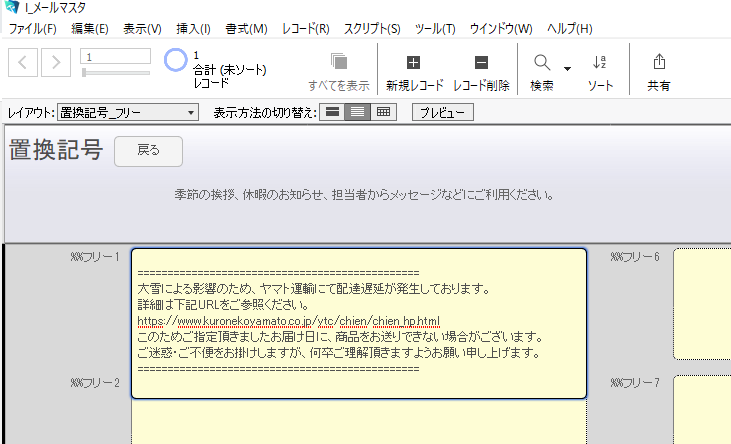The image size is (731, 444).
Task: Click the %%フリー7 text field
Action: tap(702, 409)
